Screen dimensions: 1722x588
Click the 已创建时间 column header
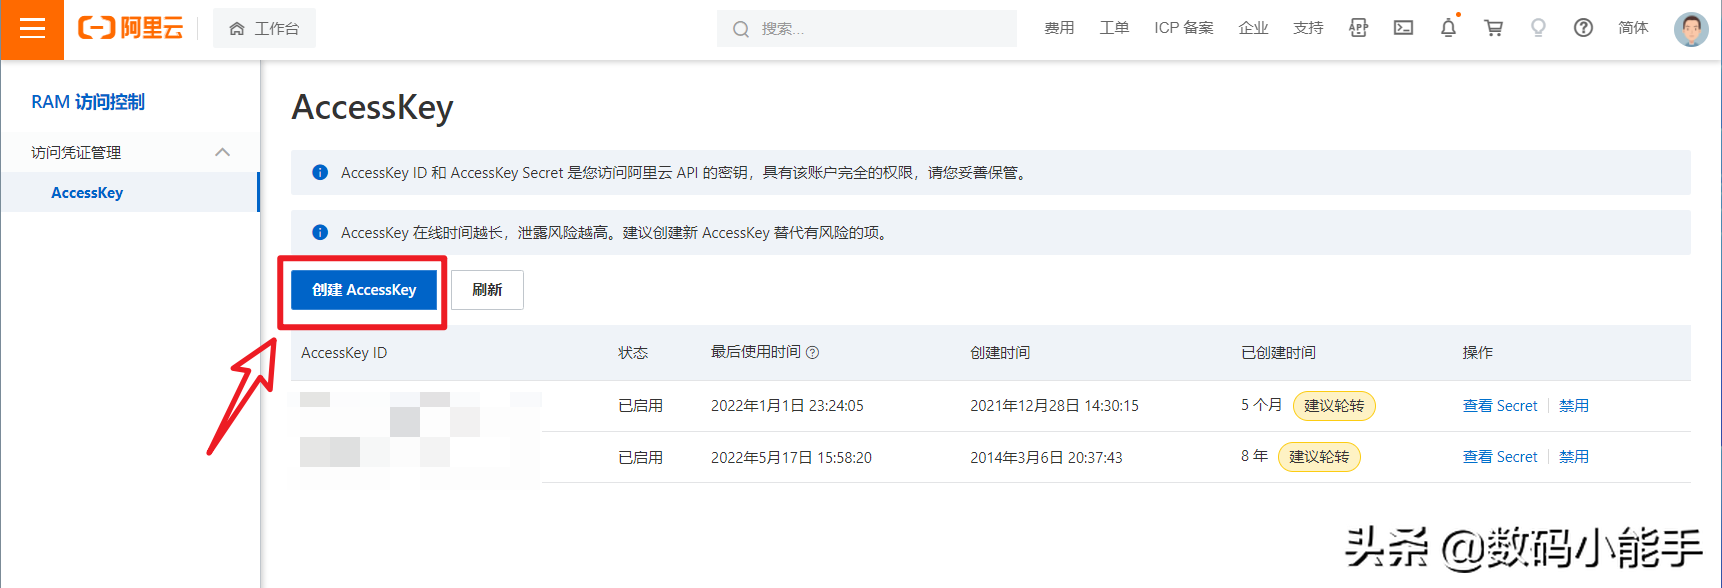pos(1278,353)
